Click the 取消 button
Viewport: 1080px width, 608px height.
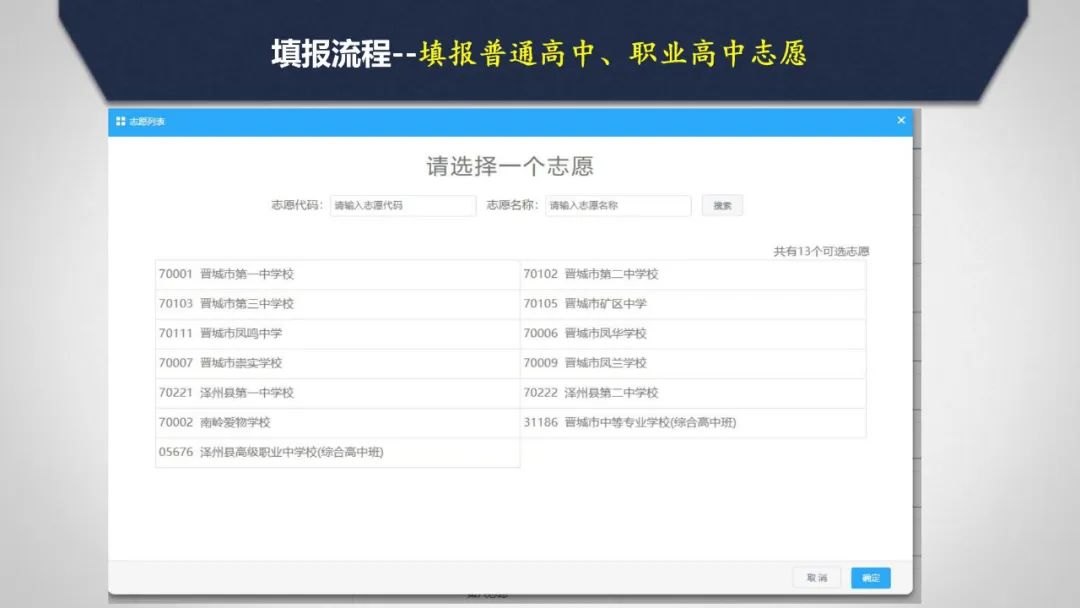[817, 578]
